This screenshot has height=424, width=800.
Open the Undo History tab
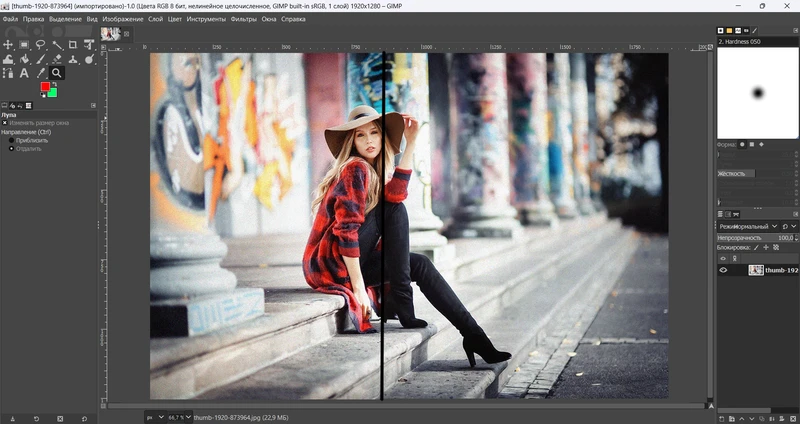[20, 106]
